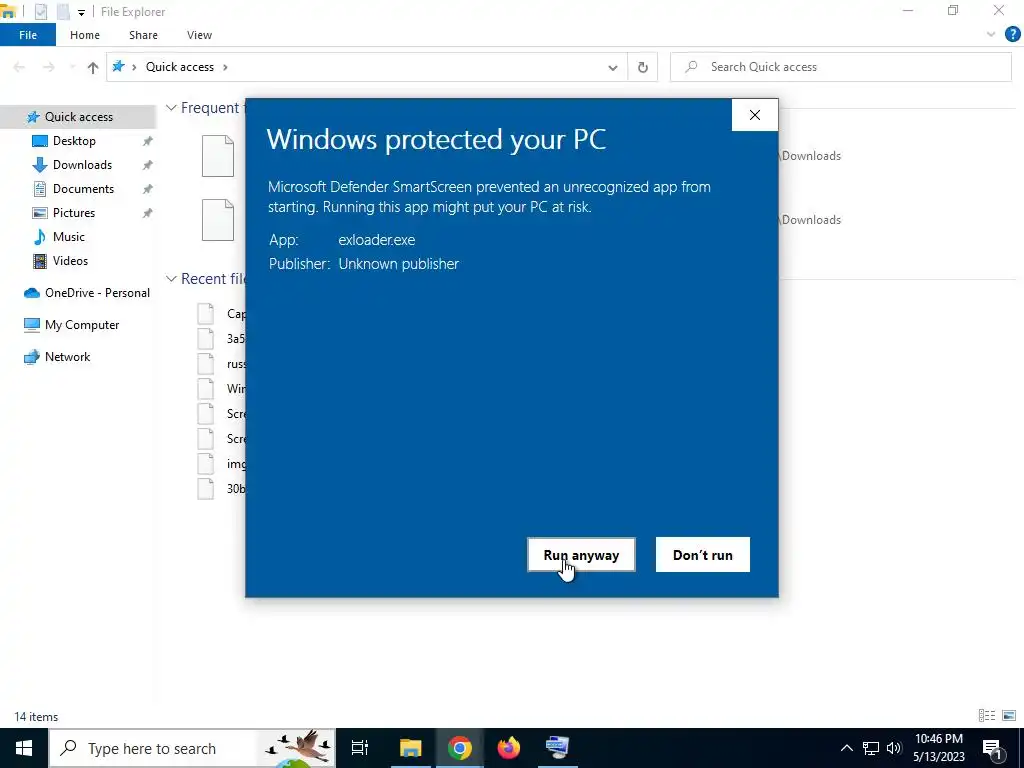The height and width of the screenshot is (768, 1024).
Task: Open Task View from the taskbar
Action: click(x=360, y=748)
